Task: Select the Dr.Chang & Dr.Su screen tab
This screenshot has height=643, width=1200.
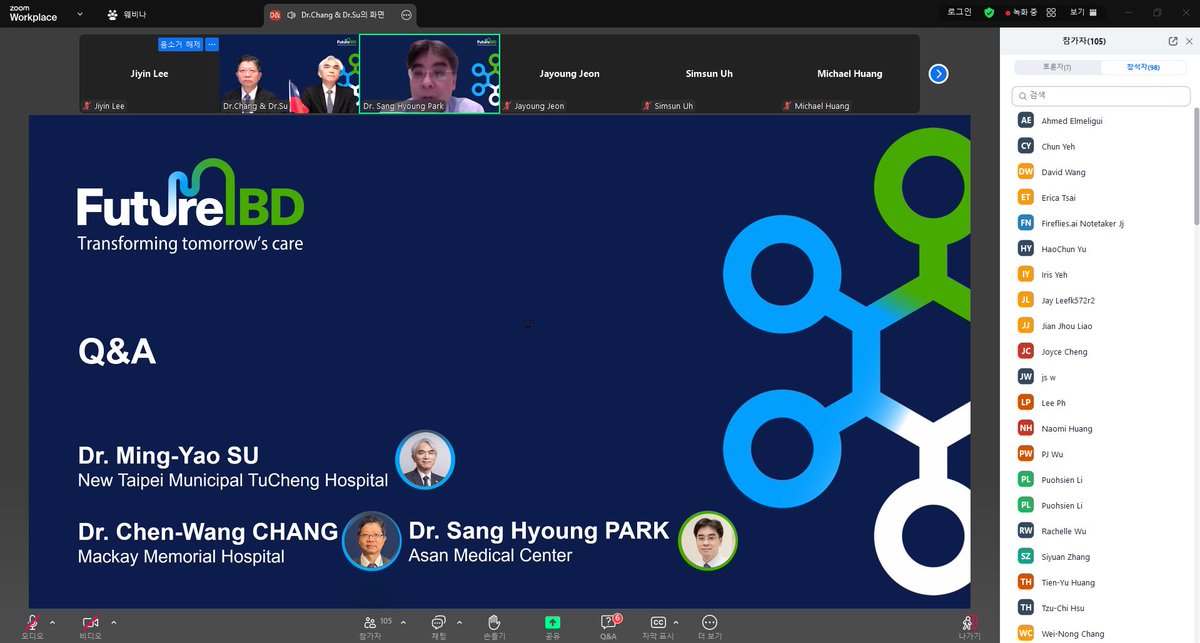Action: click(x=340, y=15)
